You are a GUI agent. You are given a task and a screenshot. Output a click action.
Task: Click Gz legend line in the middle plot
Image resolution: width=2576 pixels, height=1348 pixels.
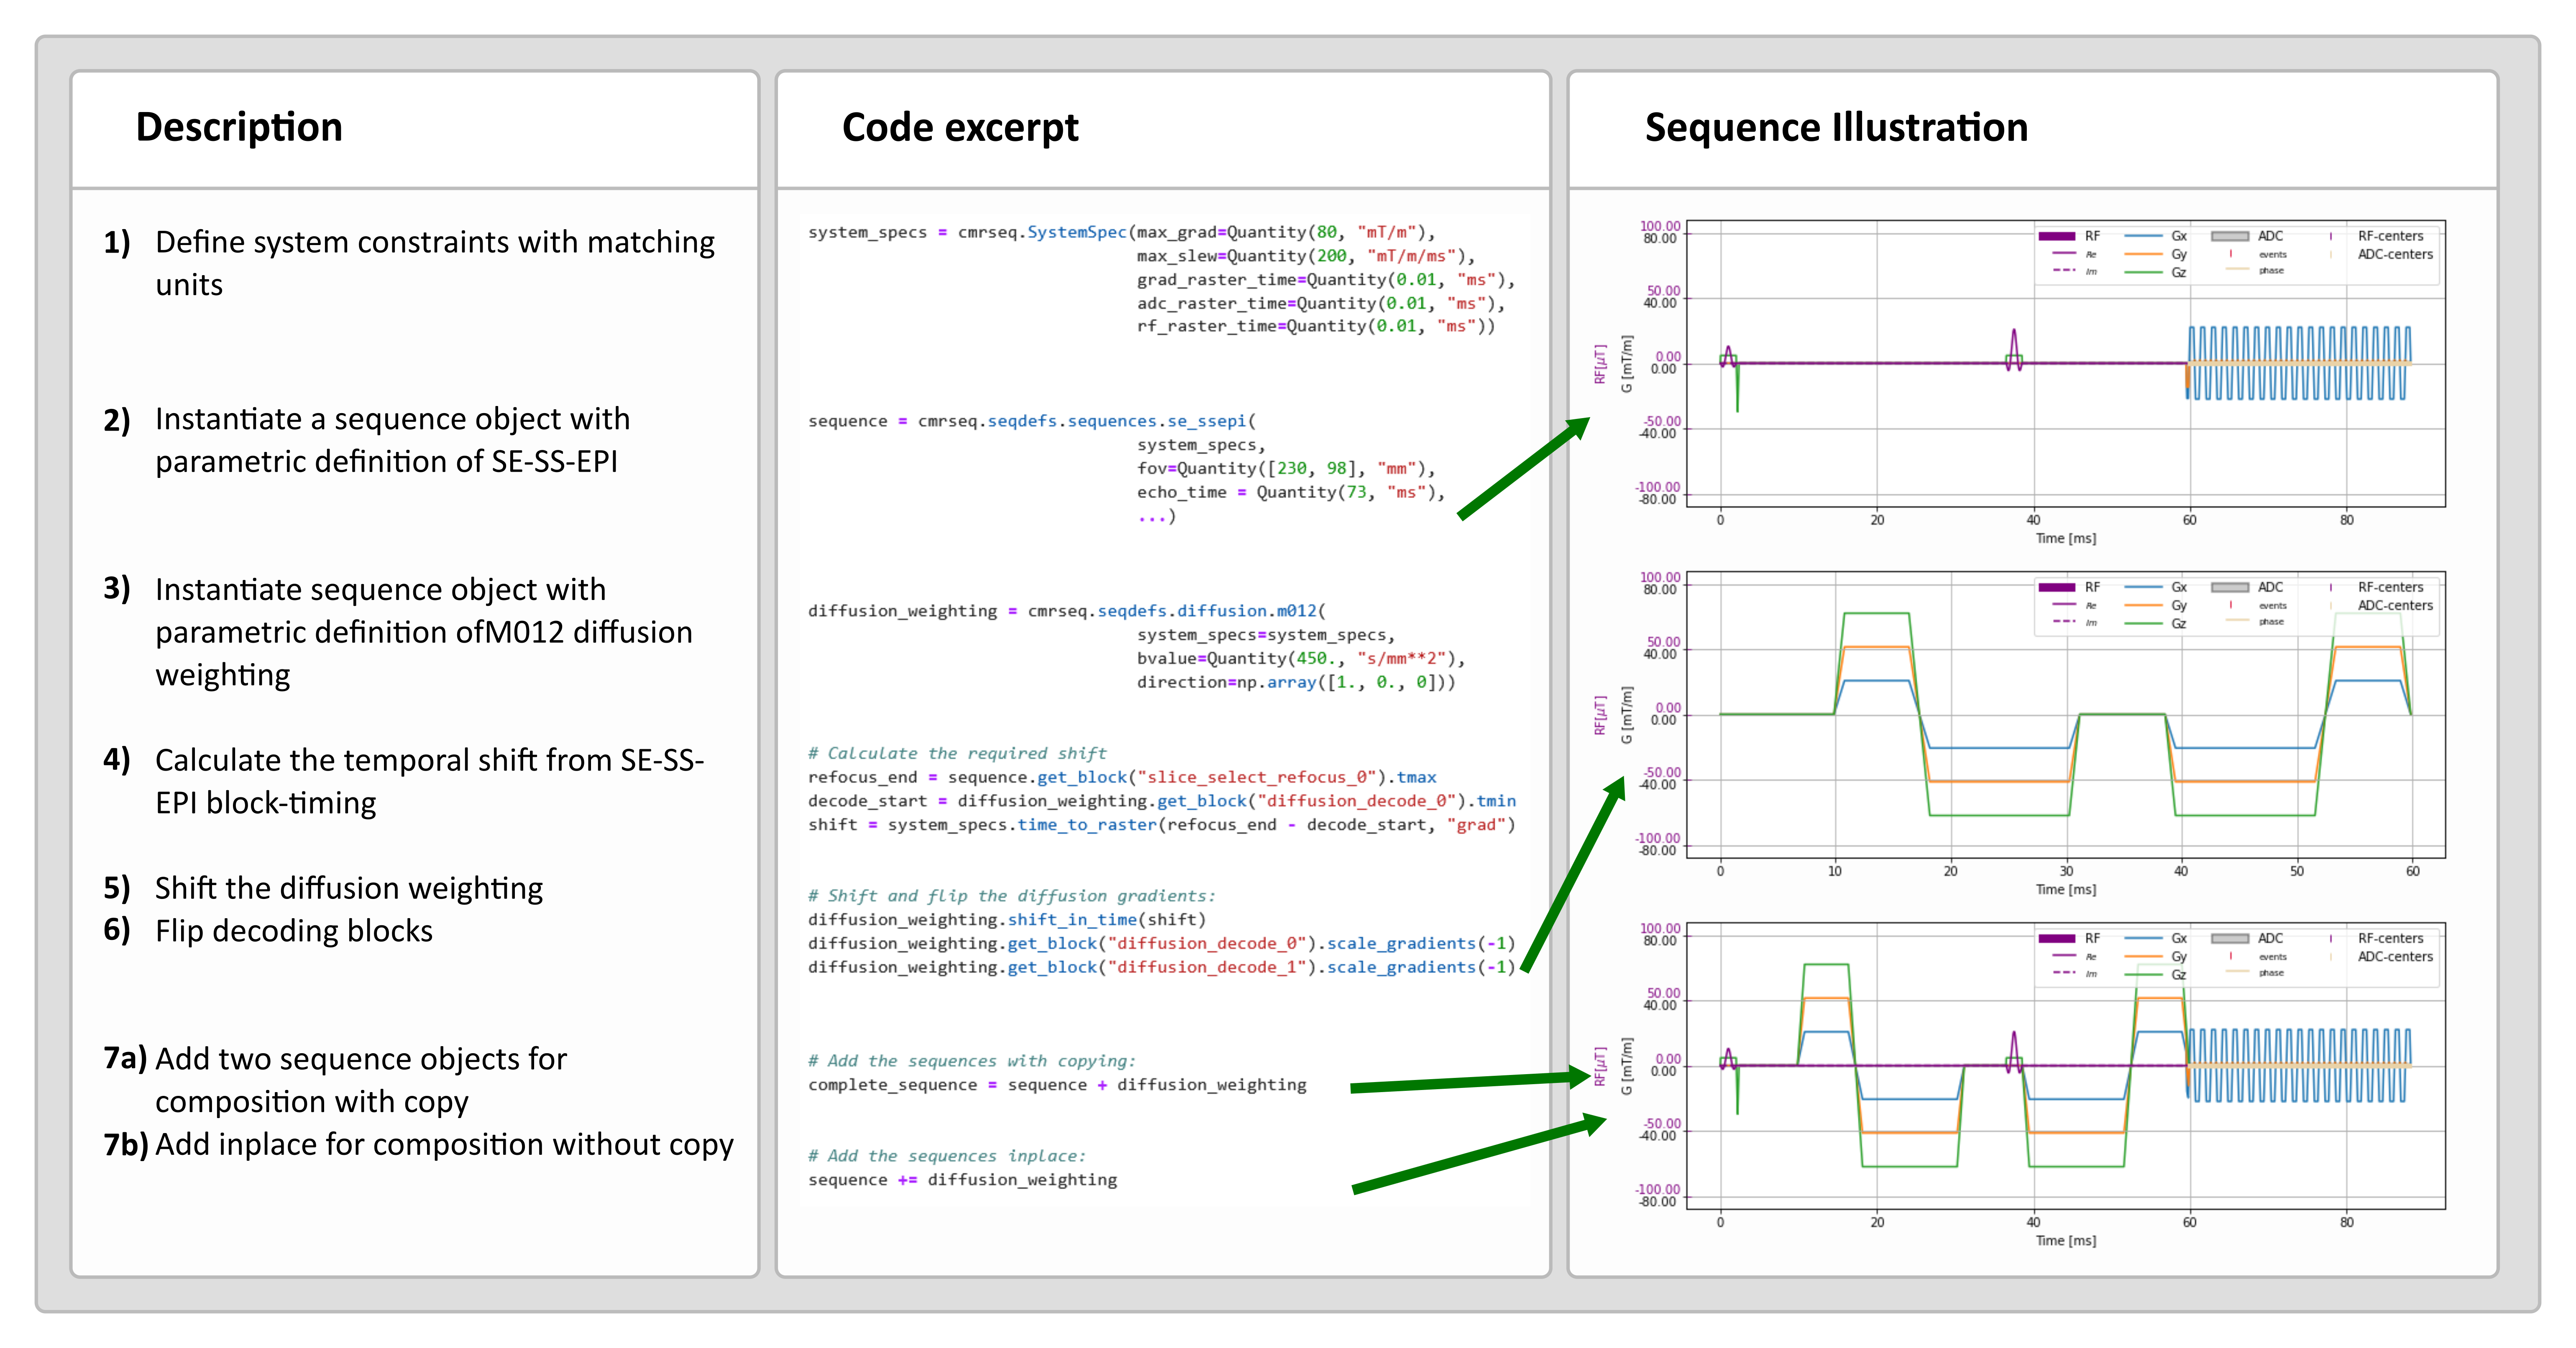(2143, 624)
